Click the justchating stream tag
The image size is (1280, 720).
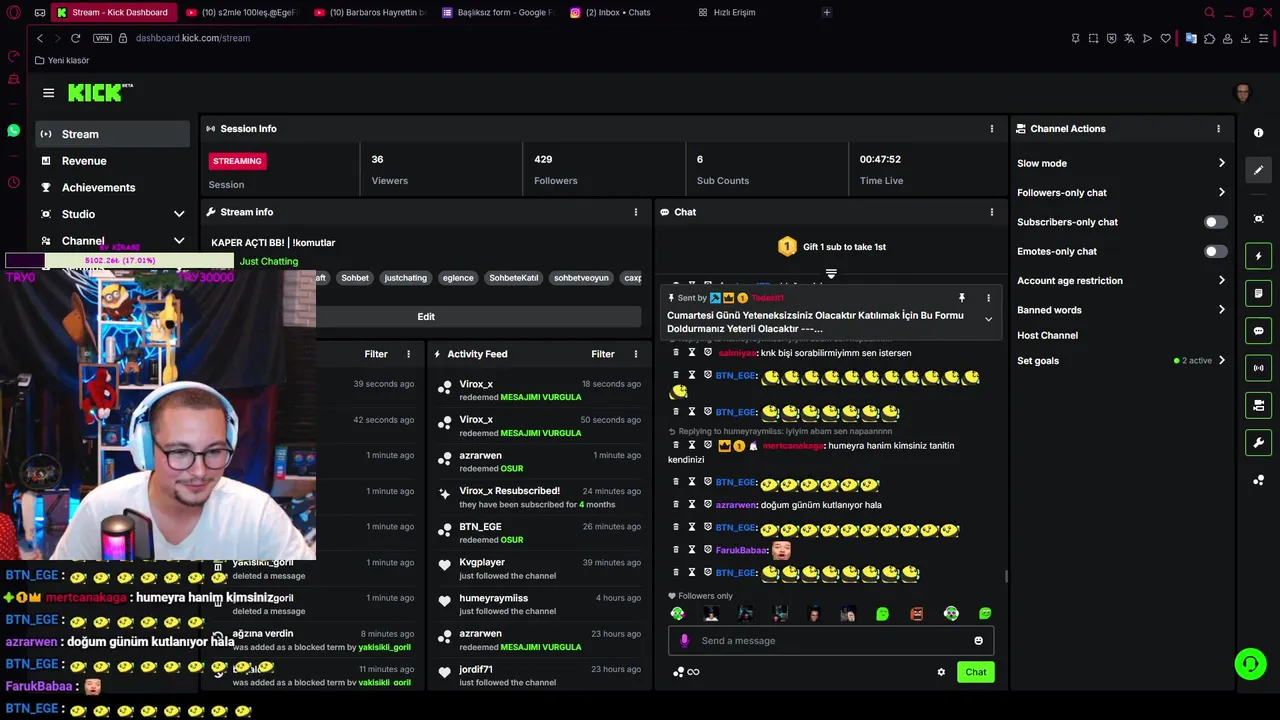[406, 278]
